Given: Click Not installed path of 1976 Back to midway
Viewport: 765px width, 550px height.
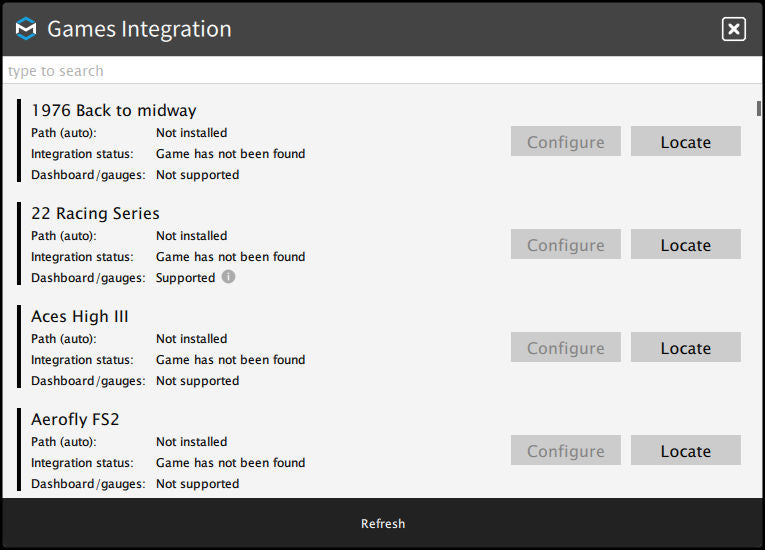Looking at the screenshot, I should point(191,133).
